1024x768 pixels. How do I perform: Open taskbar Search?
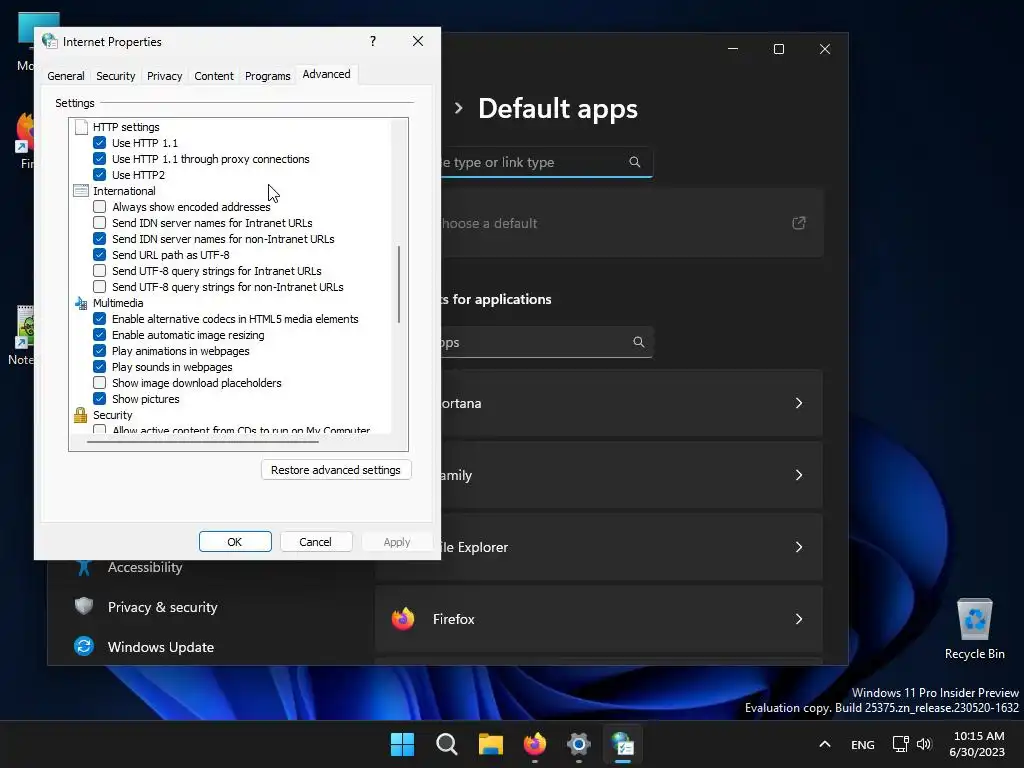click(447, 744)
